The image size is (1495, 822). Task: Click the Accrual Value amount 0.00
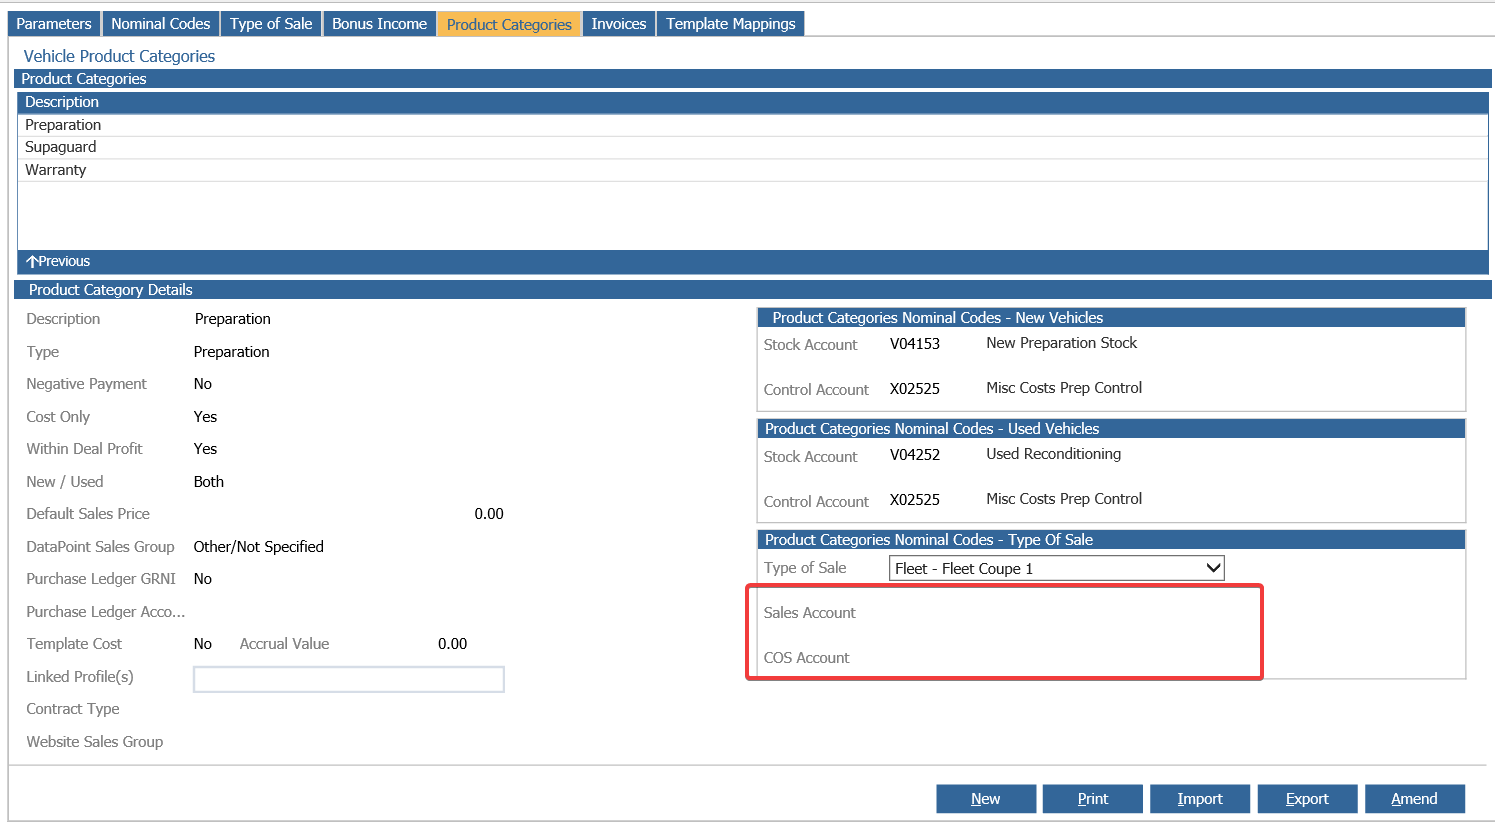click(x=453, y=644)
